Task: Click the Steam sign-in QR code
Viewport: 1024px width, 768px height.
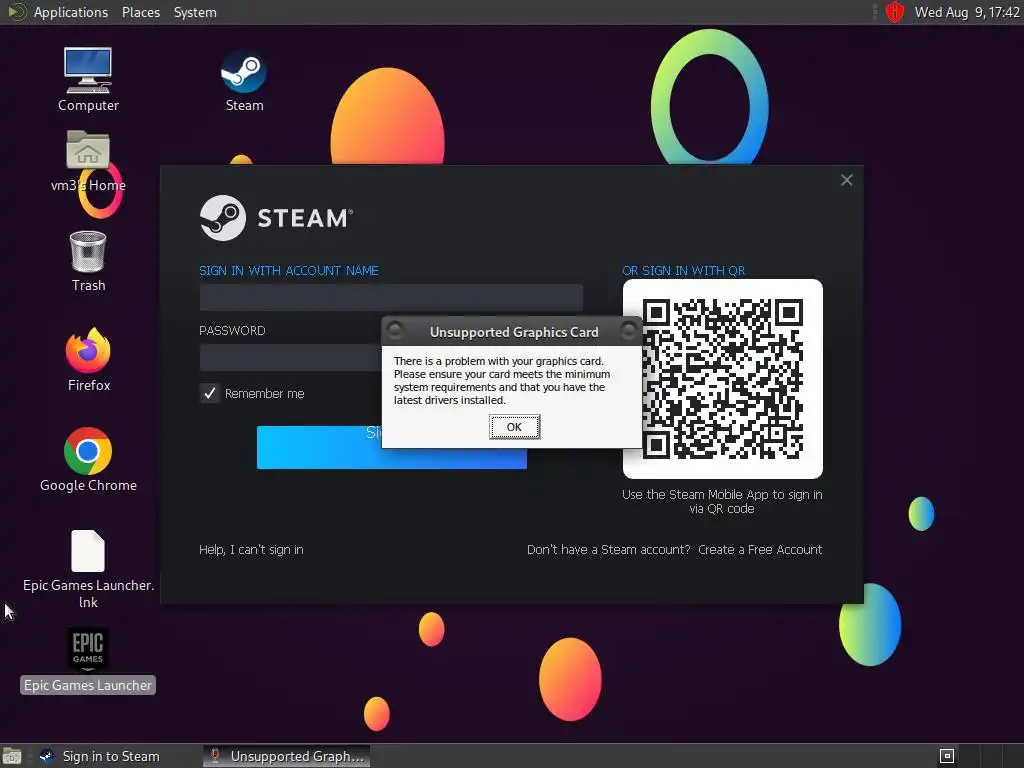Action: [722, 379]
